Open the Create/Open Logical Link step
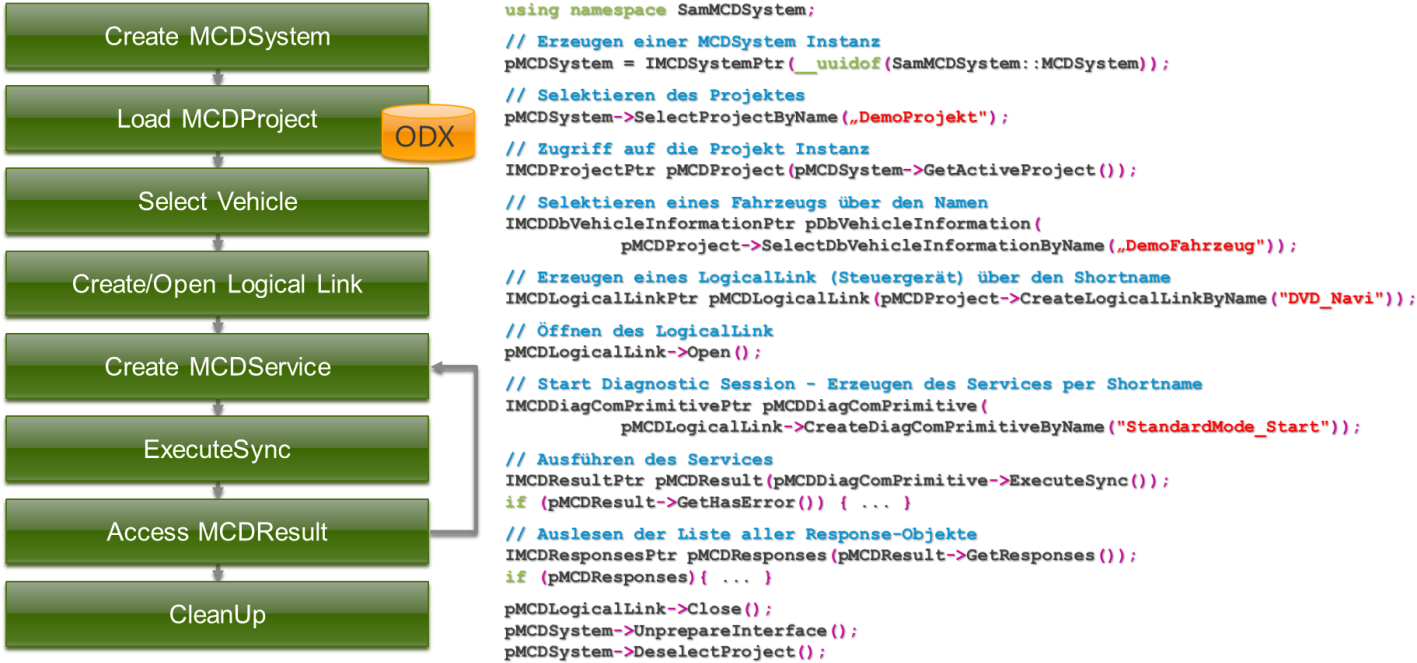Viewport: 1417px width, 663px height. pyautogui.click(x=217, y=285)
